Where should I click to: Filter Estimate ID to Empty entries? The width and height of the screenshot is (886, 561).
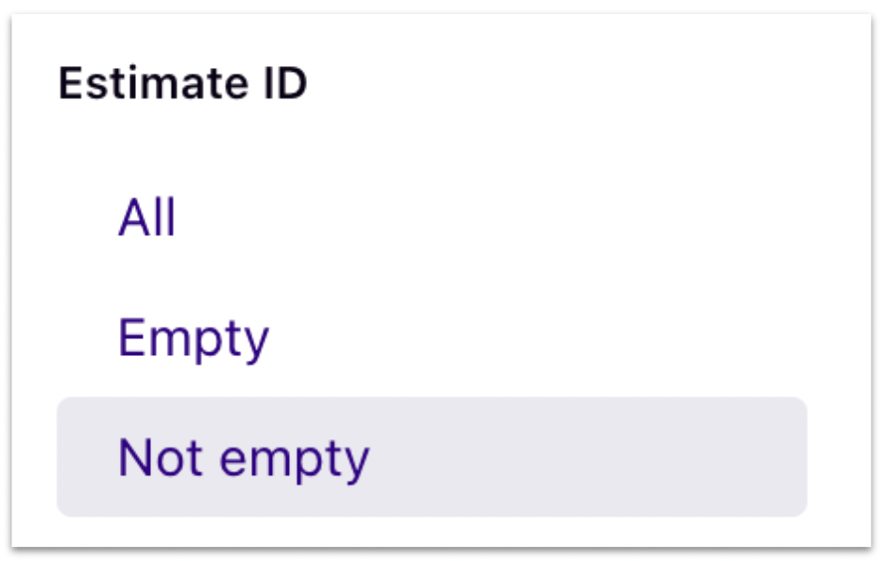(x=432, y=338)
